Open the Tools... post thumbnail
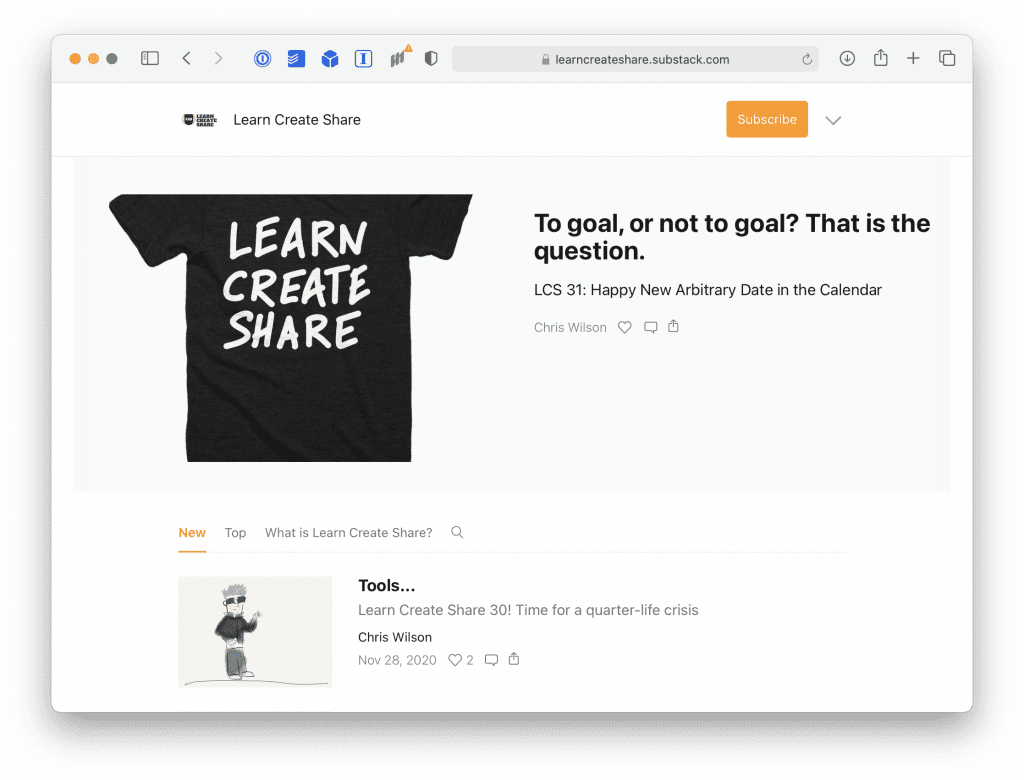The image size is (1024, 780). [x=255, y=632]
